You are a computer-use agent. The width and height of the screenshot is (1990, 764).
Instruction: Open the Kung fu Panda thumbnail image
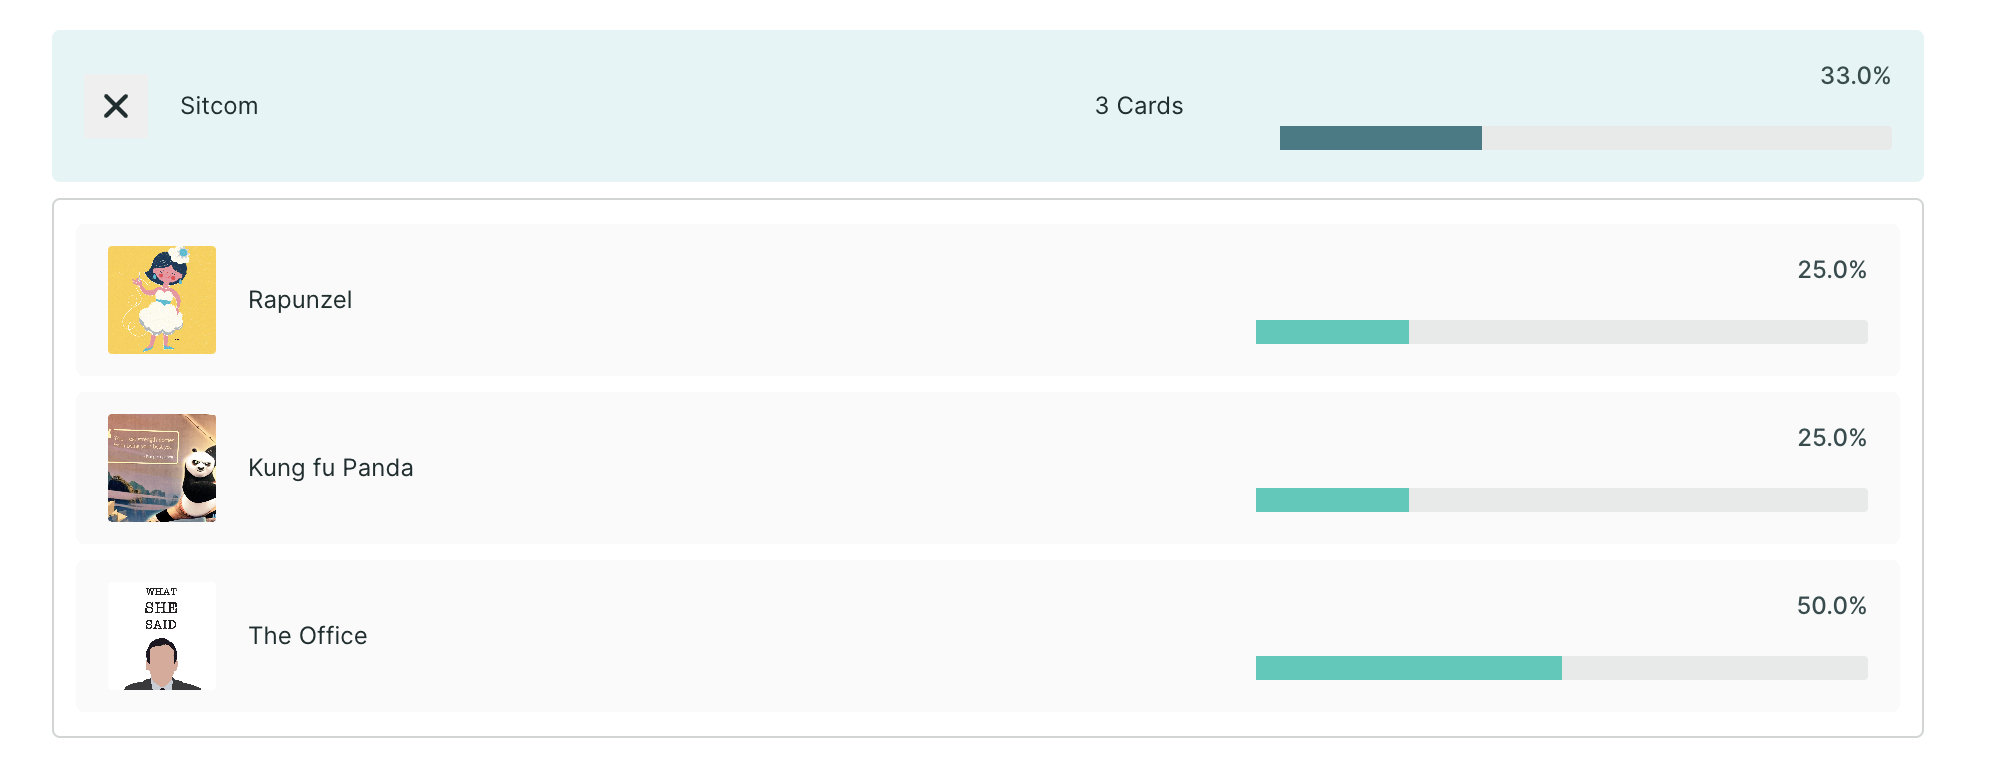[162, 468]
